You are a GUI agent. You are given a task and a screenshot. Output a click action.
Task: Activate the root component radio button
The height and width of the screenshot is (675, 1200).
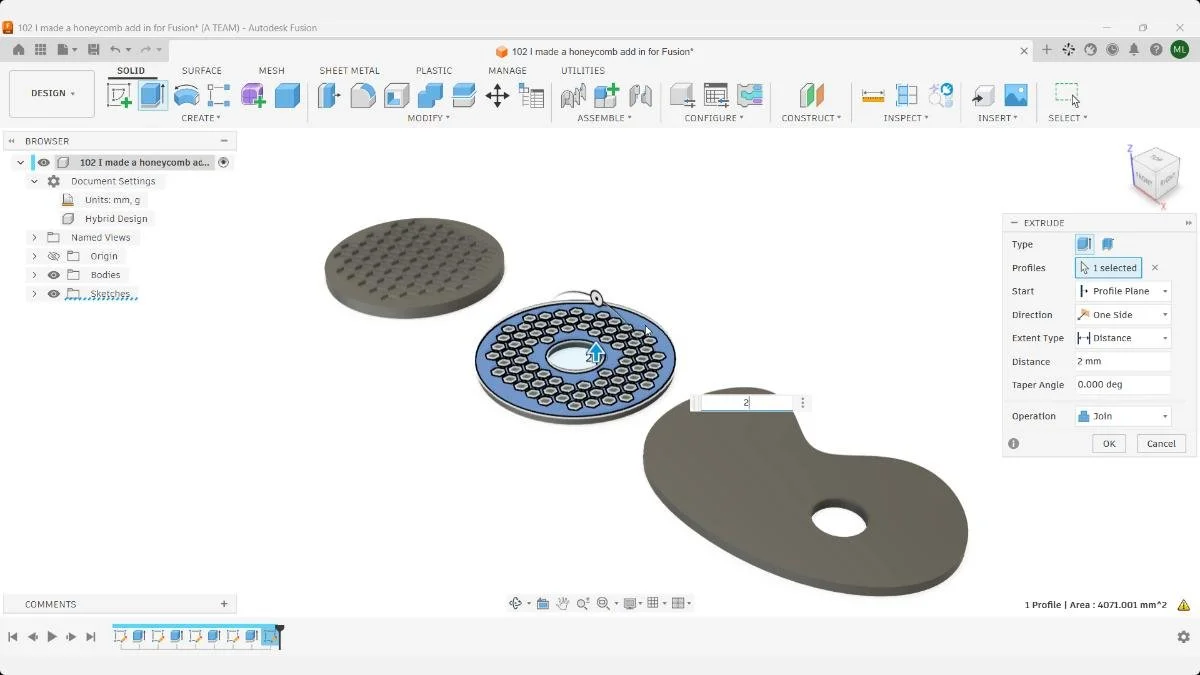pyautogui.click(x=224, y=162)
